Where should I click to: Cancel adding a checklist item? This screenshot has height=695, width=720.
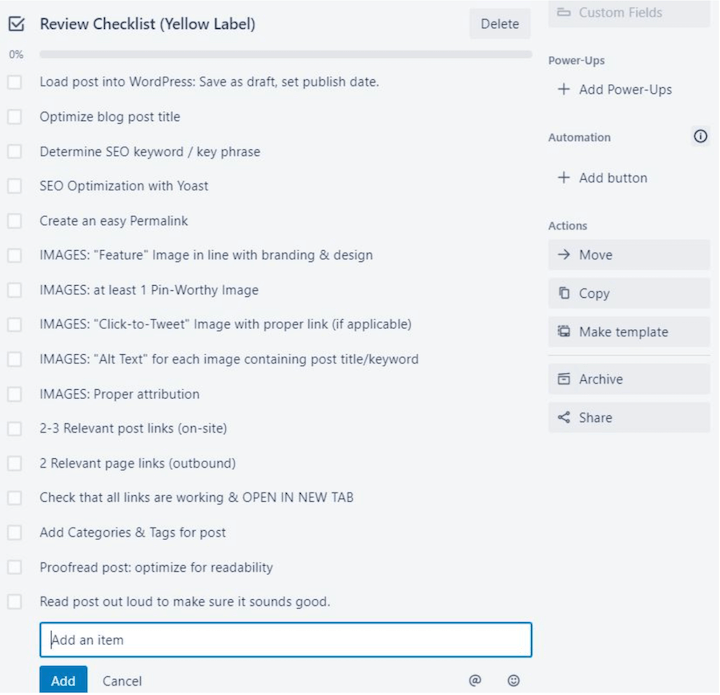pos(122,681)
